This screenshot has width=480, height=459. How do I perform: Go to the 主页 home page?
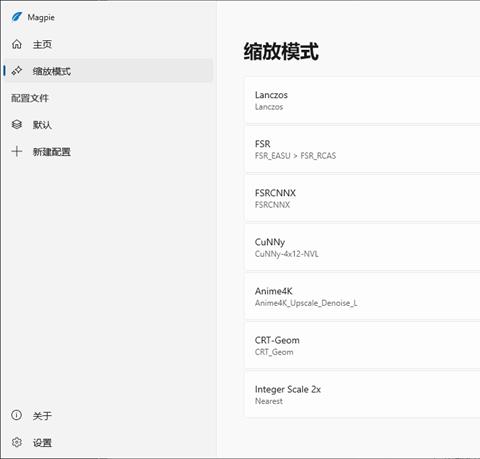108,44
